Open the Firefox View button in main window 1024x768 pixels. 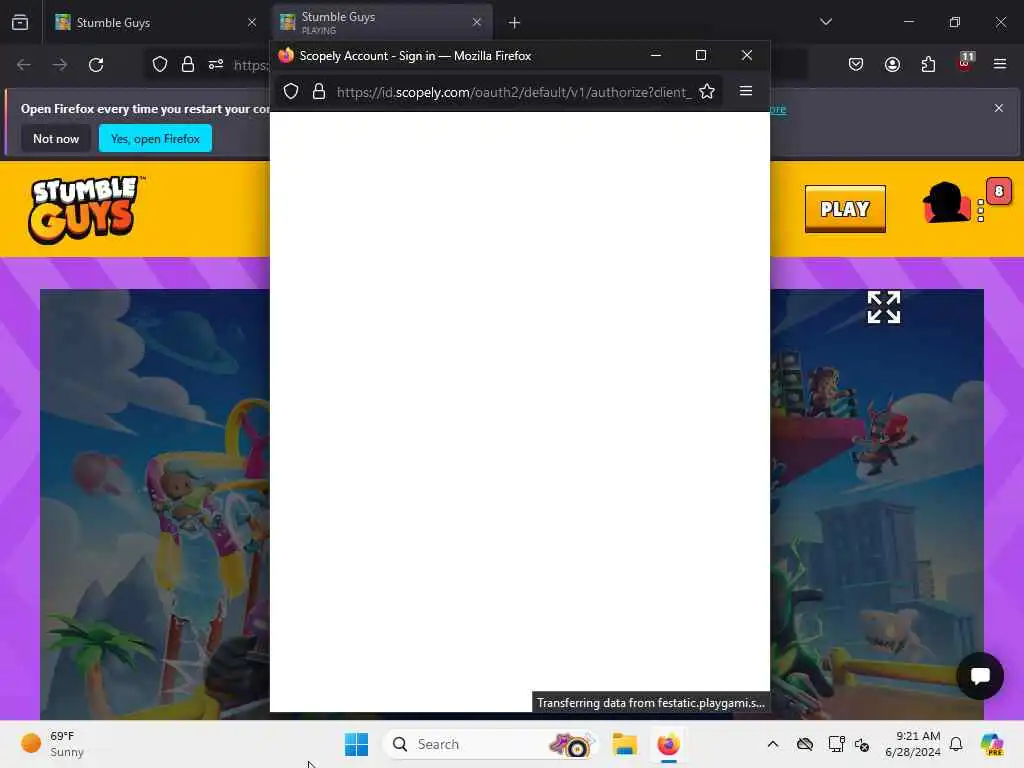click(20, 22)
